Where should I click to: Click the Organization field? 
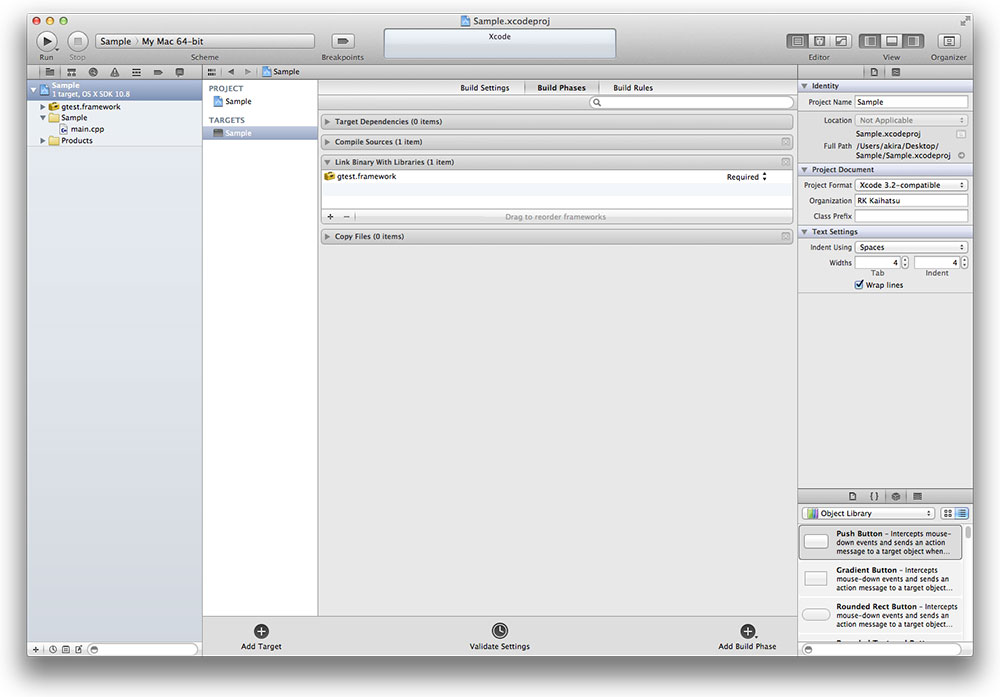[x=911, y=201]
